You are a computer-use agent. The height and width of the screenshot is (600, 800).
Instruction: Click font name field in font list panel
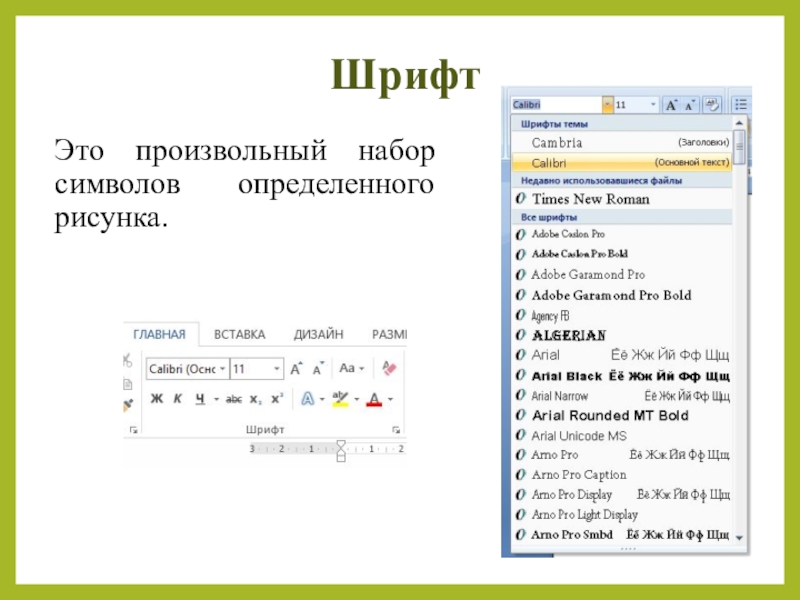(x=557, y=105)
